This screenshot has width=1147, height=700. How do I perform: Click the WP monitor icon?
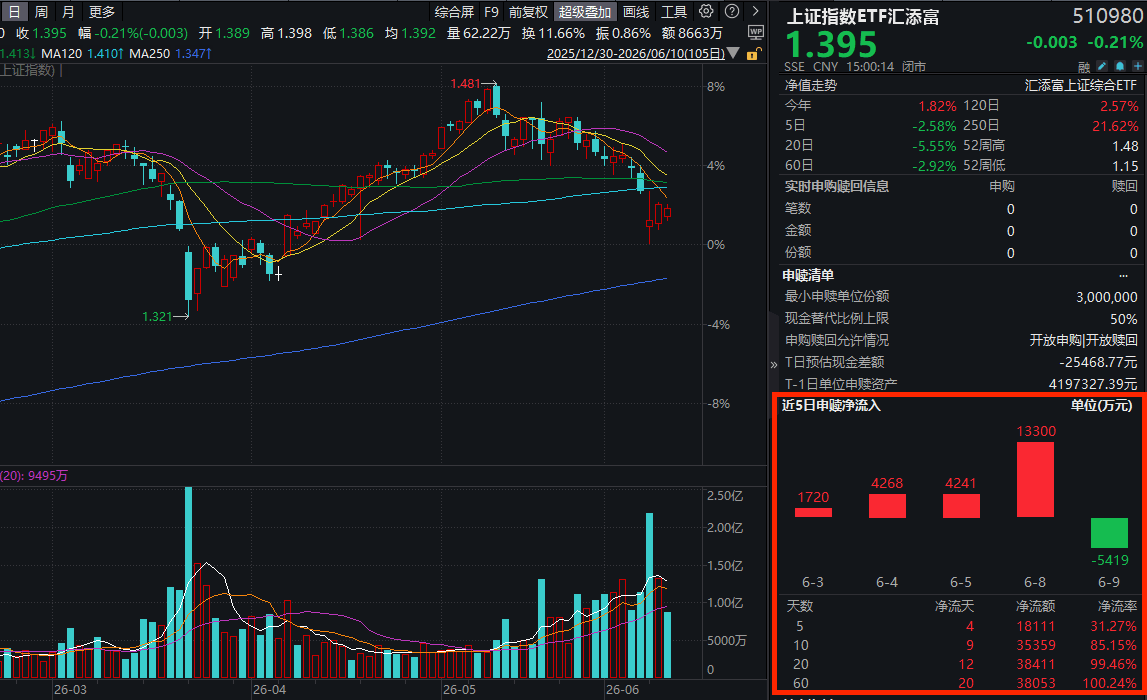[x=756, y=32]
